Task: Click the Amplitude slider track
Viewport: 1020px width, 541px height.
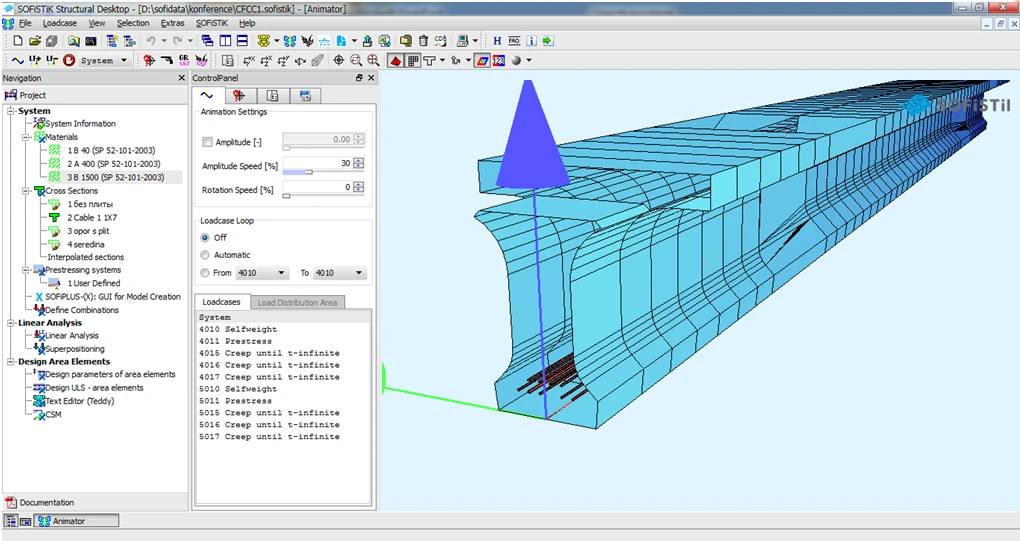Action: [323, 148]
